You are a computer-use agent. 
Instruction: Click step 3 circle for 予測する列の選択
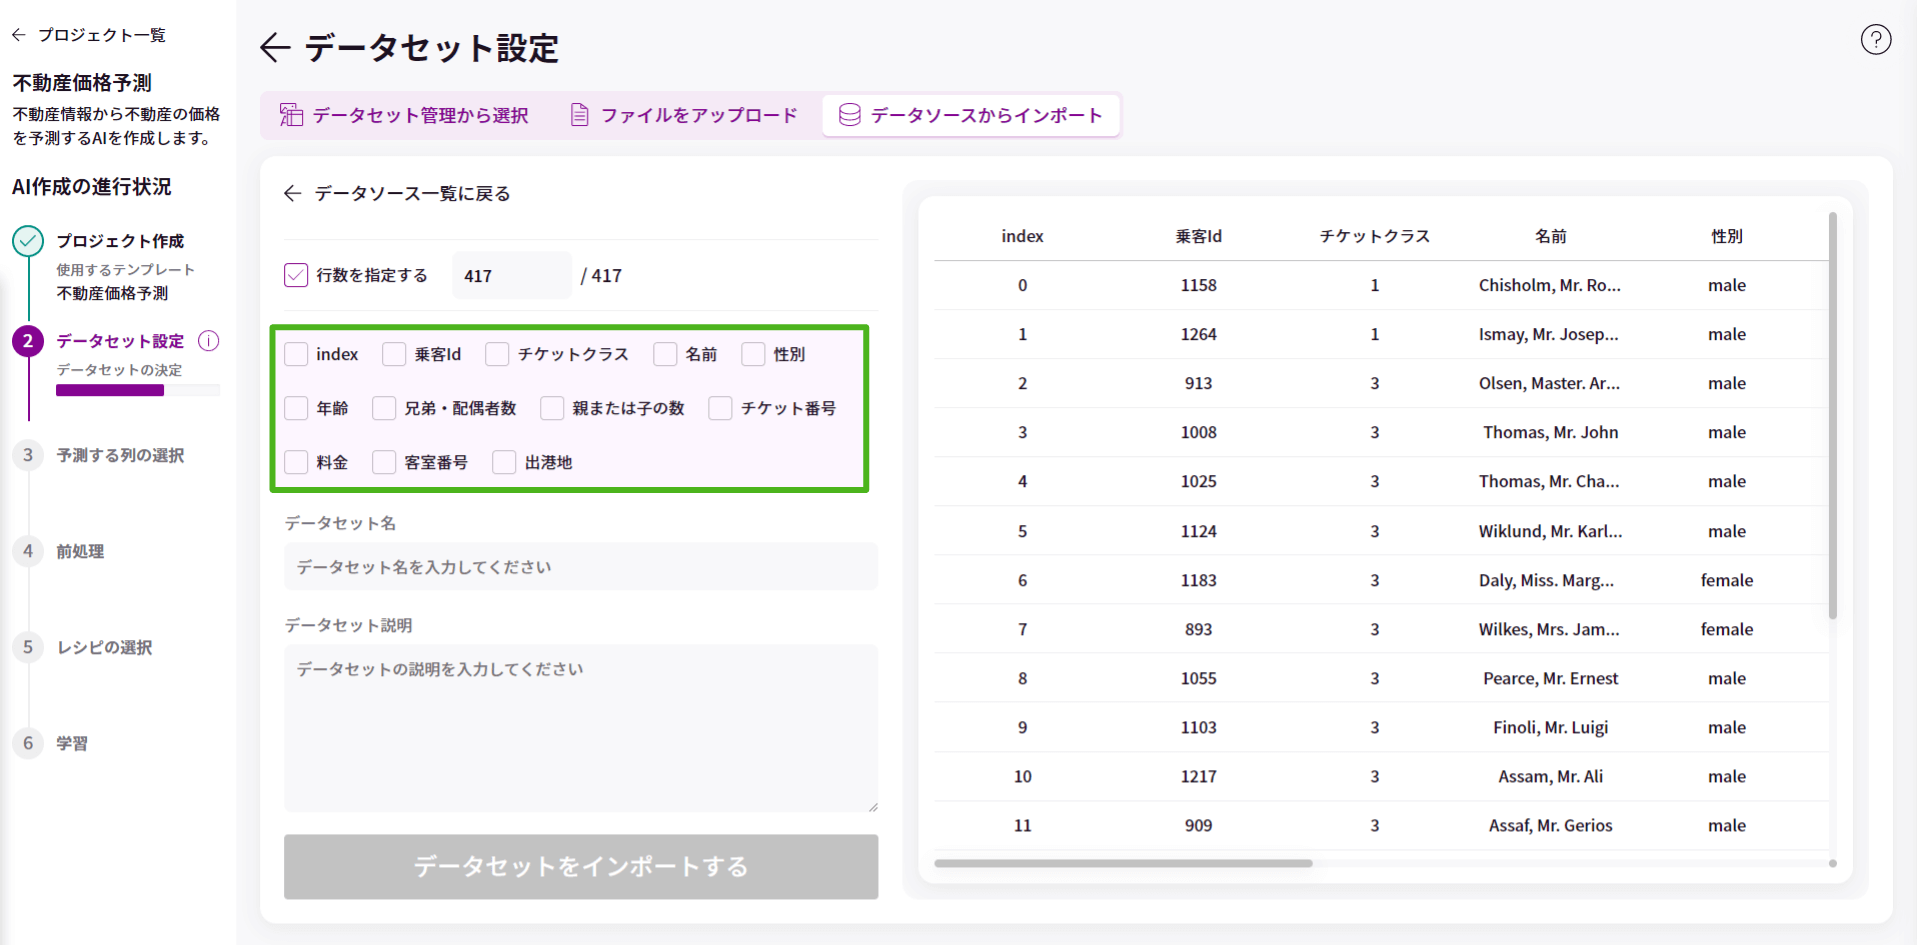[x=28, y=455]
